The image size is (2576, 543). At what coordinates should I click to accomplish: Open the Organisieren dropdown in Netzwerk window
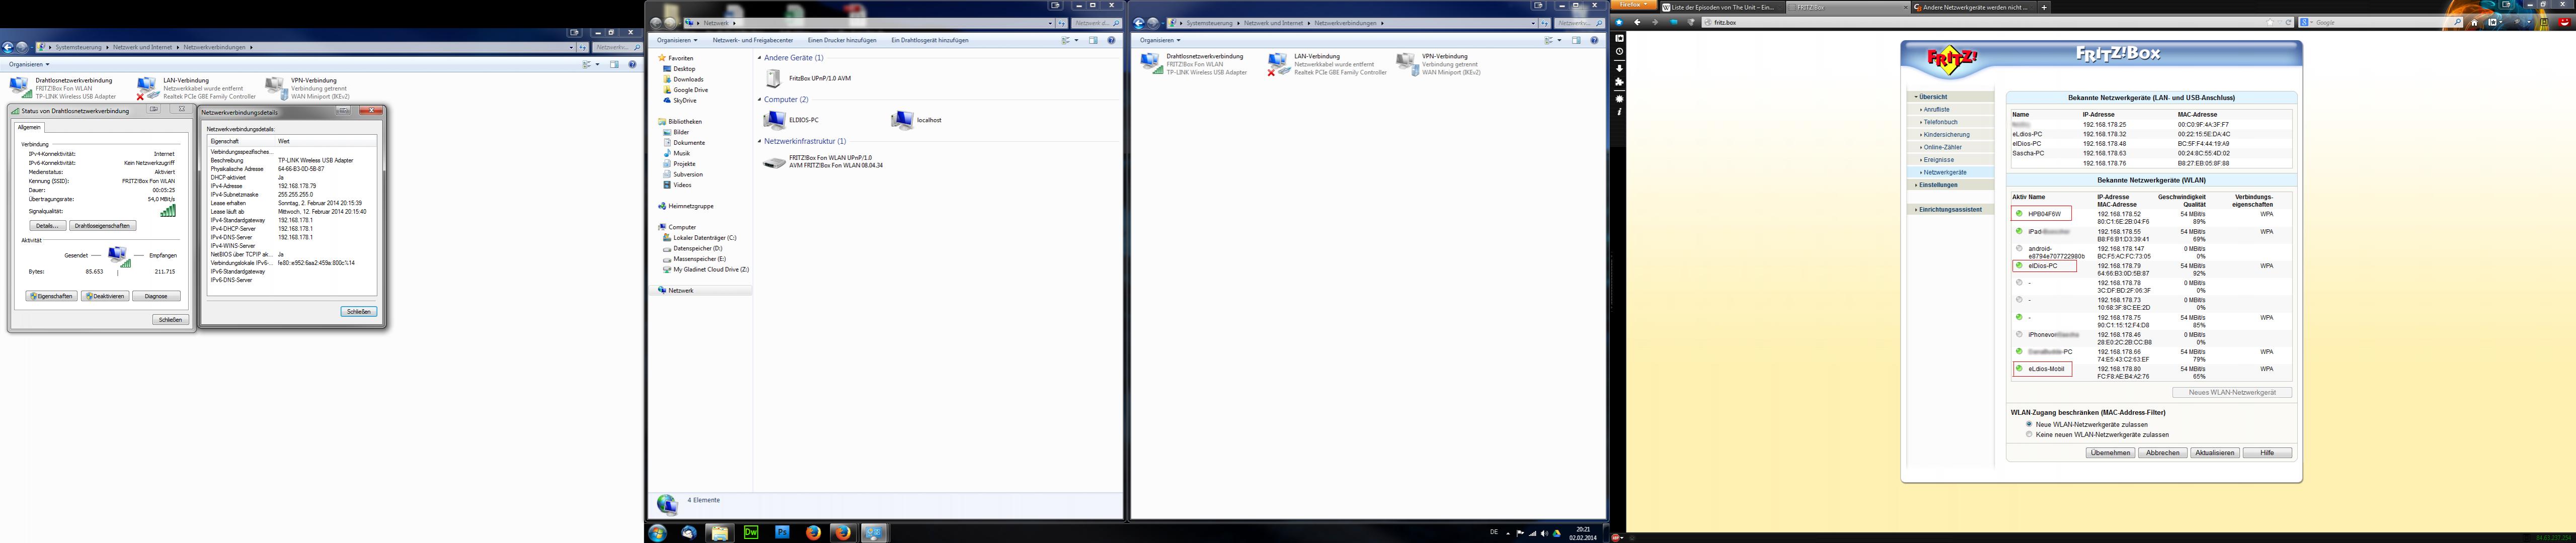677,40
